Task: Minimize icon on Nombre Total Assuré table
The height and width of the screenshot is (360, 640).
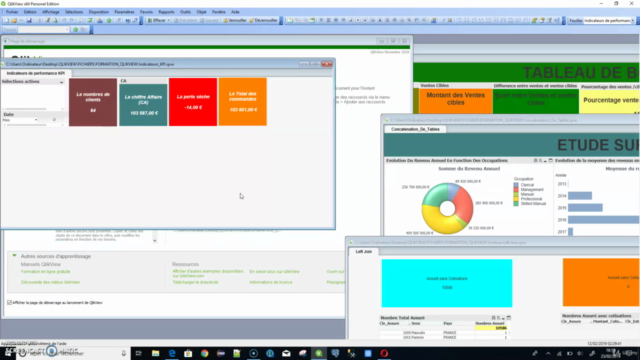Action: (x=503, y=318)
